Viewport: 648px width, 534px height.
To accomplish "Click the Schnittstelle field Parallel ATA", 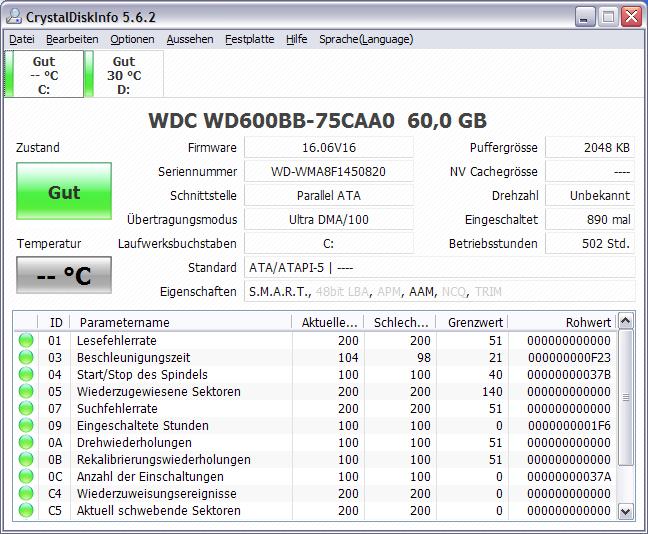I will [x=329, y=195].
